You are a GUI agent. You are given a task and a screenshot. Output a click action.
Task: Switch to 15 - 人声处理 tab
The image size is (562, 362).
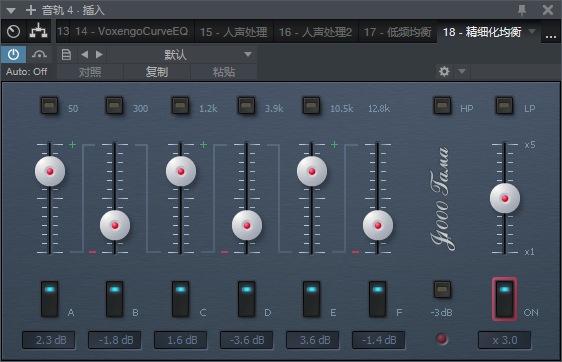(x=233, y=32)
